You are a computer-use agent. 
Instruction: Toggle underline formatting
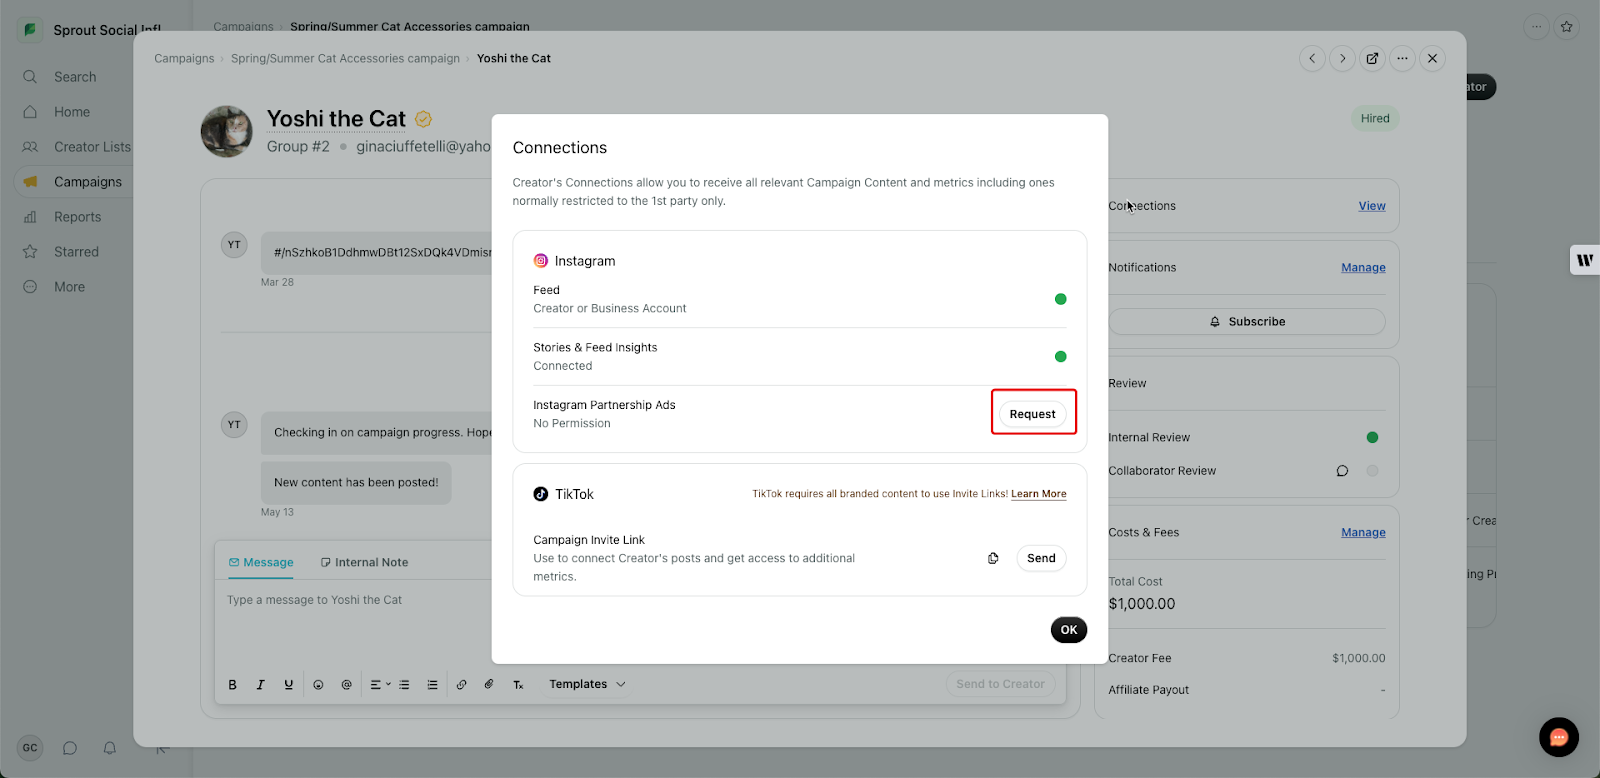point(289,685)
